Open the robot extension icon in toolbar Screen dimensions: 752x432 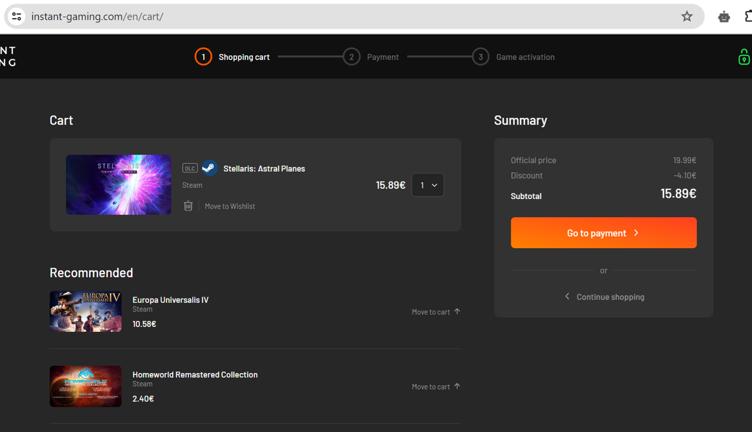(x=724, y=17)
